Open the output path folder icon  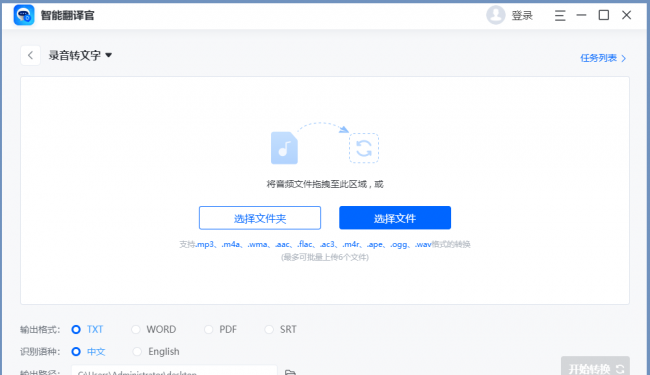tap(290, 372)
